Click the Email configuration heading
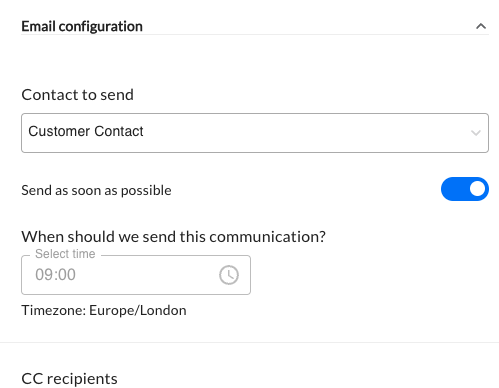499x388 pixels. [x=82, y=26]
